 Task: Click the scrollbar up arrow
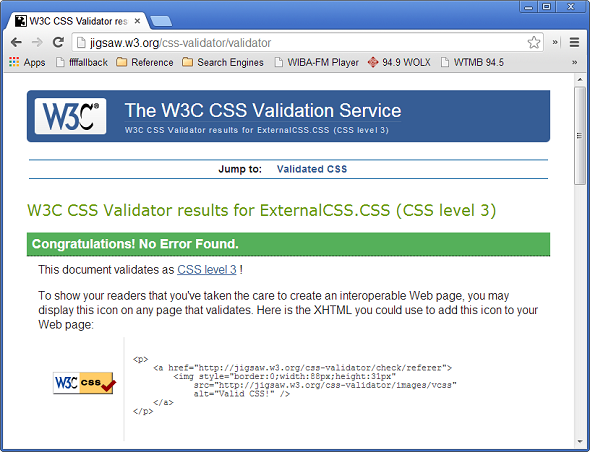(580, 79)
